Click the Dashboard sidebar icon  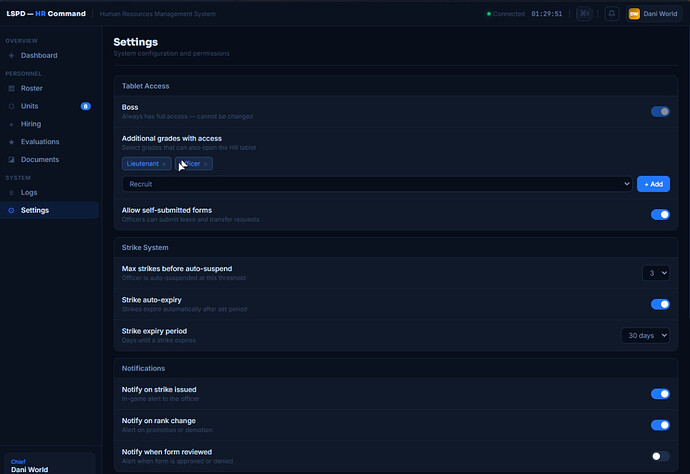(x=11, y=55)
